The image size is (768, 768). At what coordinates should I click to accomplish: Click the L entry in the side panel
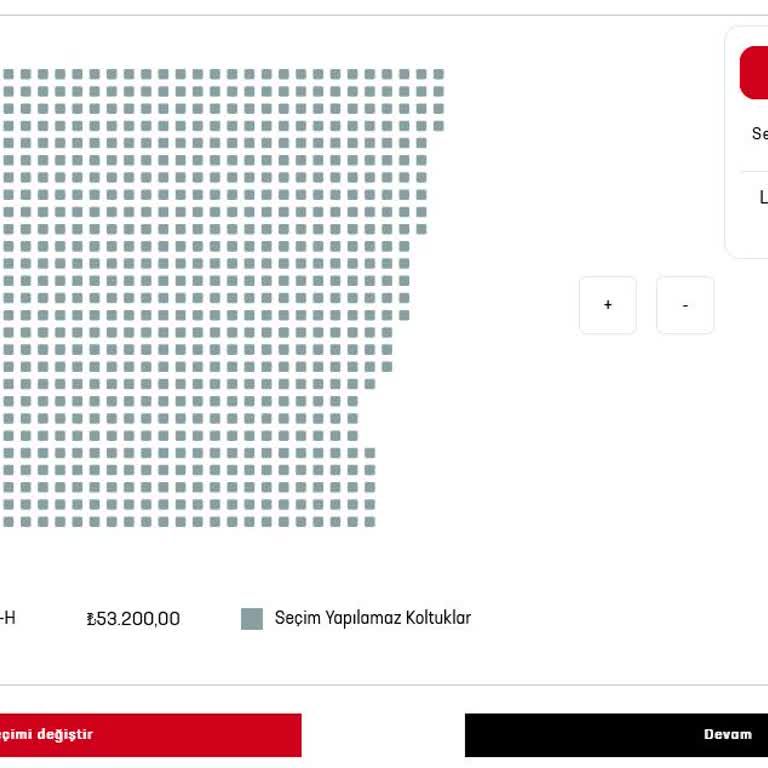point(763,197)
